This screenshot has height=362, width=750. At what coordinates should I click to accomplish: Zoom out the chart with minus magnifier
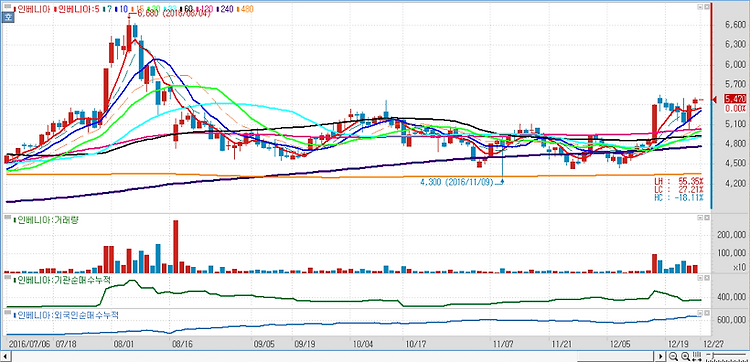tap(673, 356)
